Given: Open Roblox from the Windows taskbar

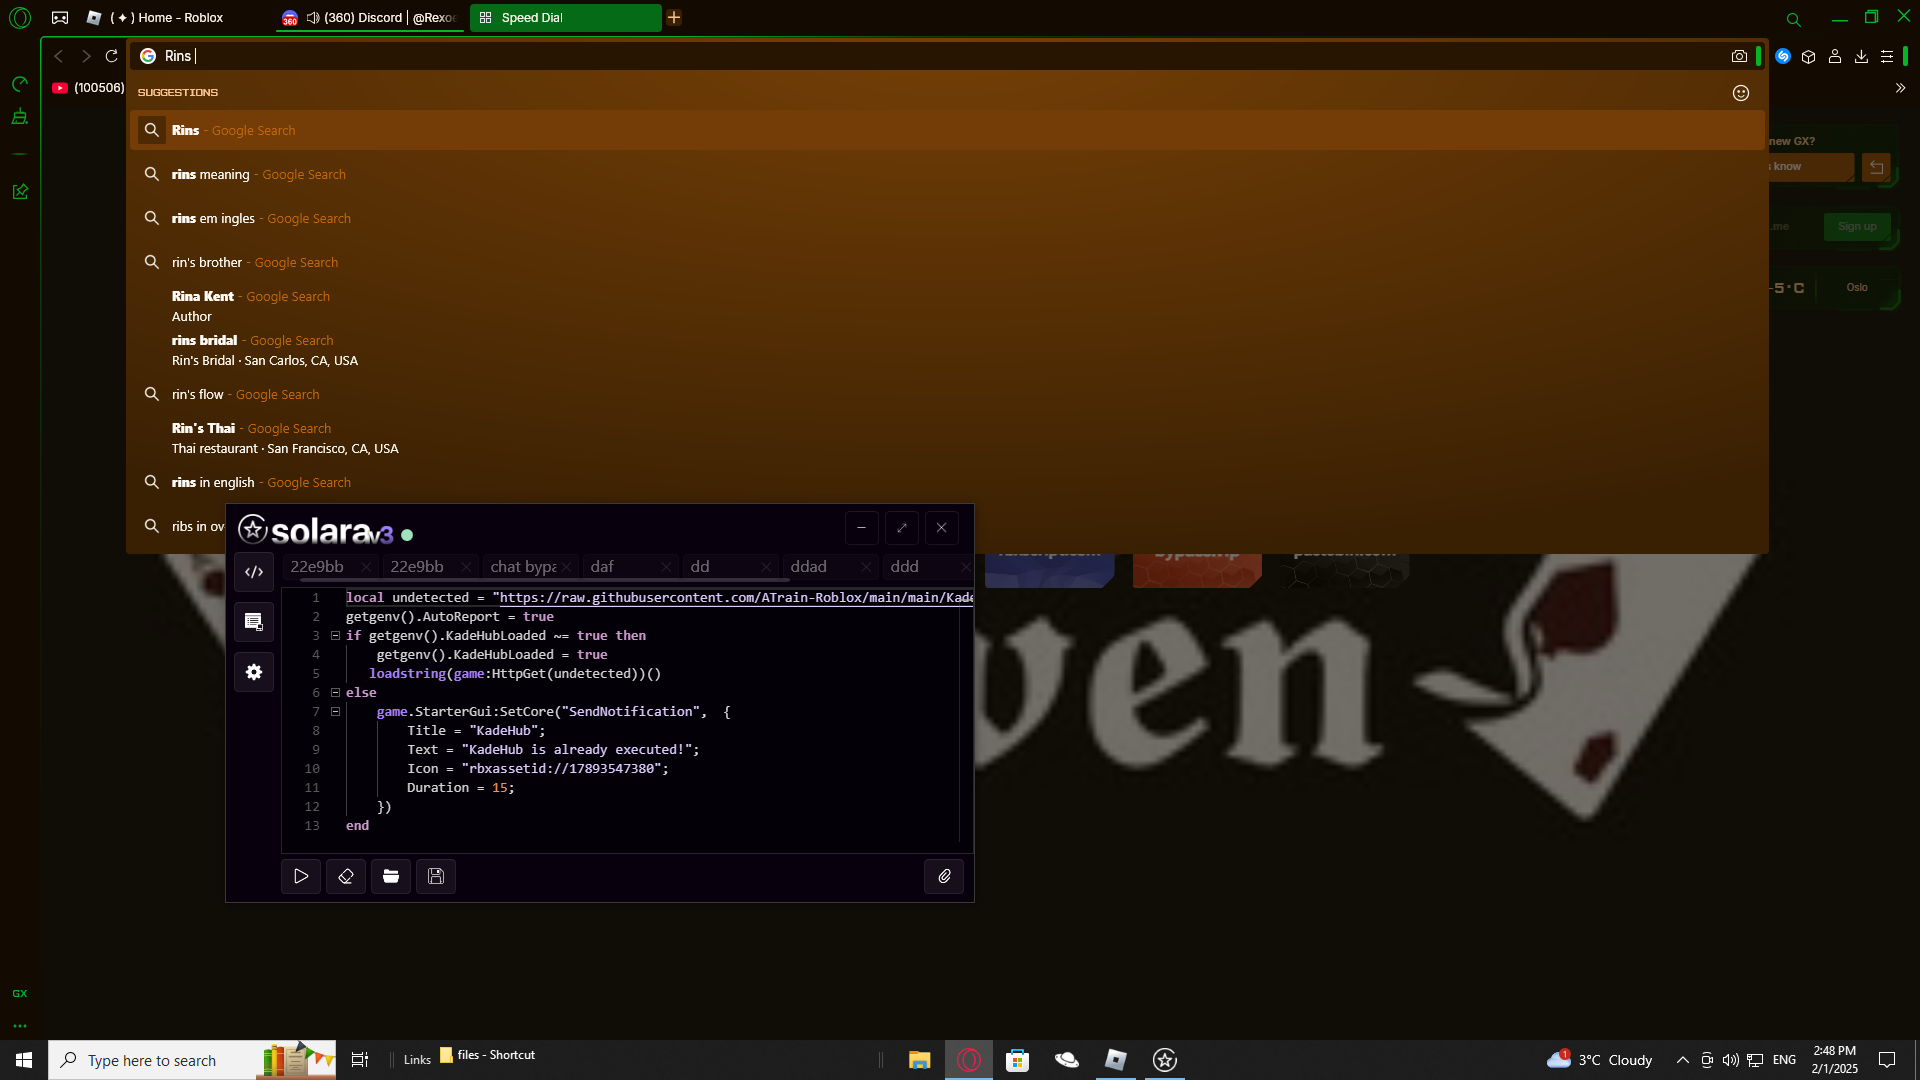Looking at the screenshot, I should tap(1115, 1060).
